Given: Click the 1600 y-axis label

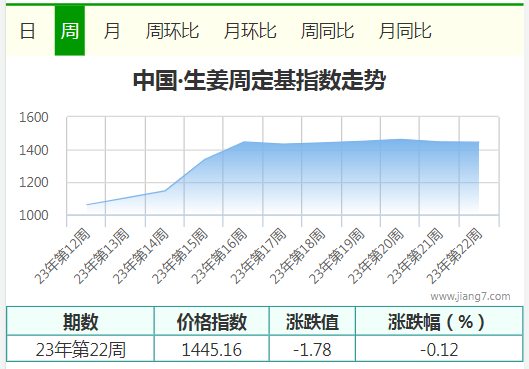Looking at the screenshot, I should tap(34, 117).
